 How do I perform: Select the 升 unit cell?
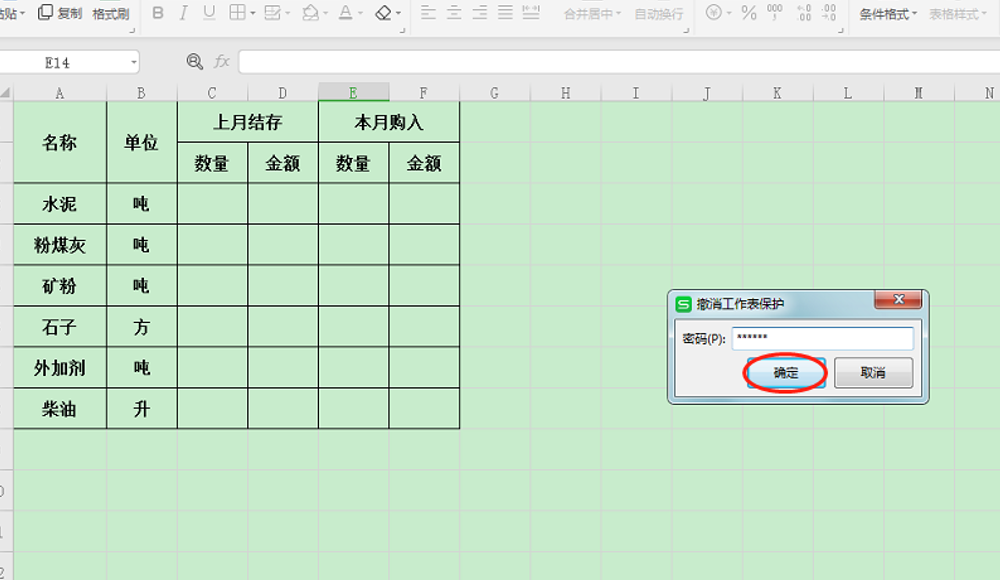tap(142, 408)
